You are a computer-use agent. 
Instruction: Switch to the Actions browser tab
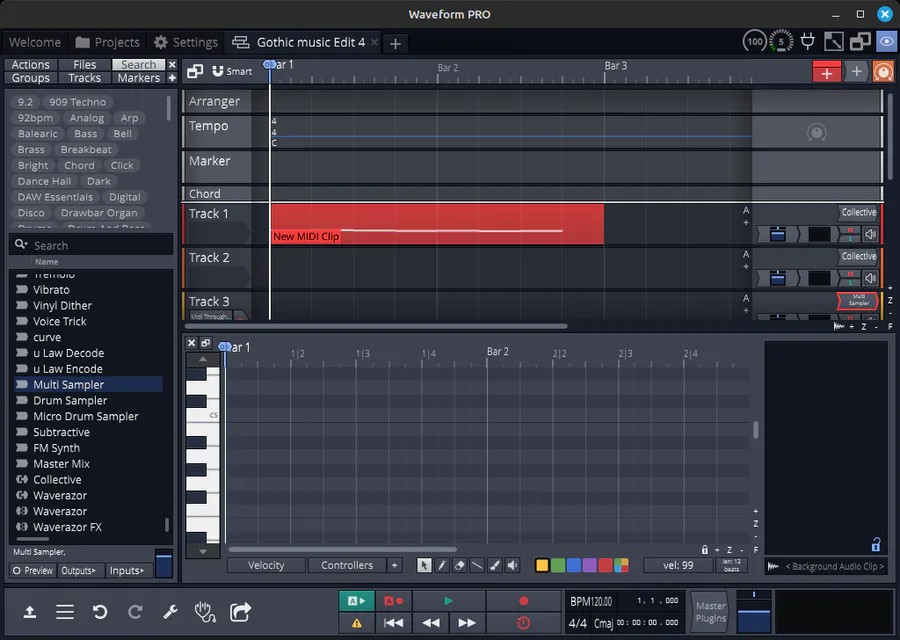click(30, 64)
